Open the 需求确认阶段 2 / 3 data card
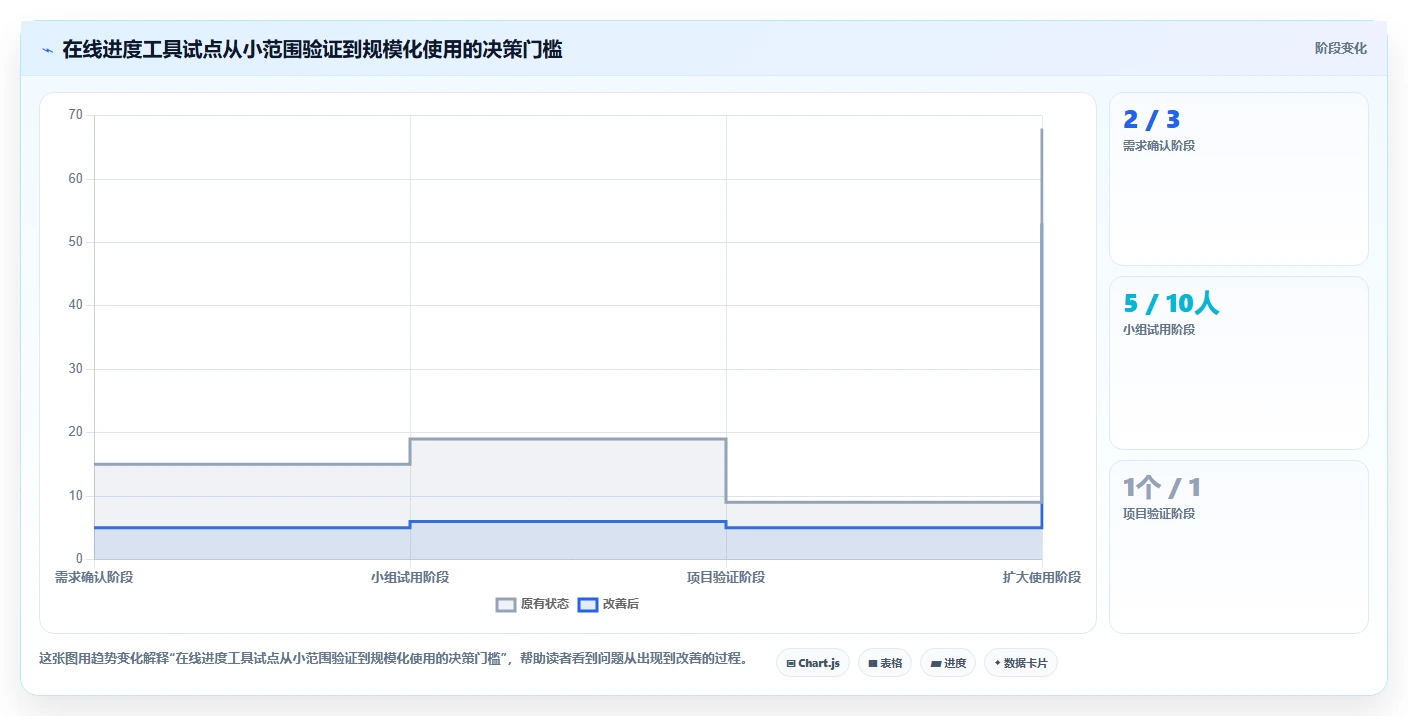The width and height of the screenshot is (1408, 716). [1238, 179]
